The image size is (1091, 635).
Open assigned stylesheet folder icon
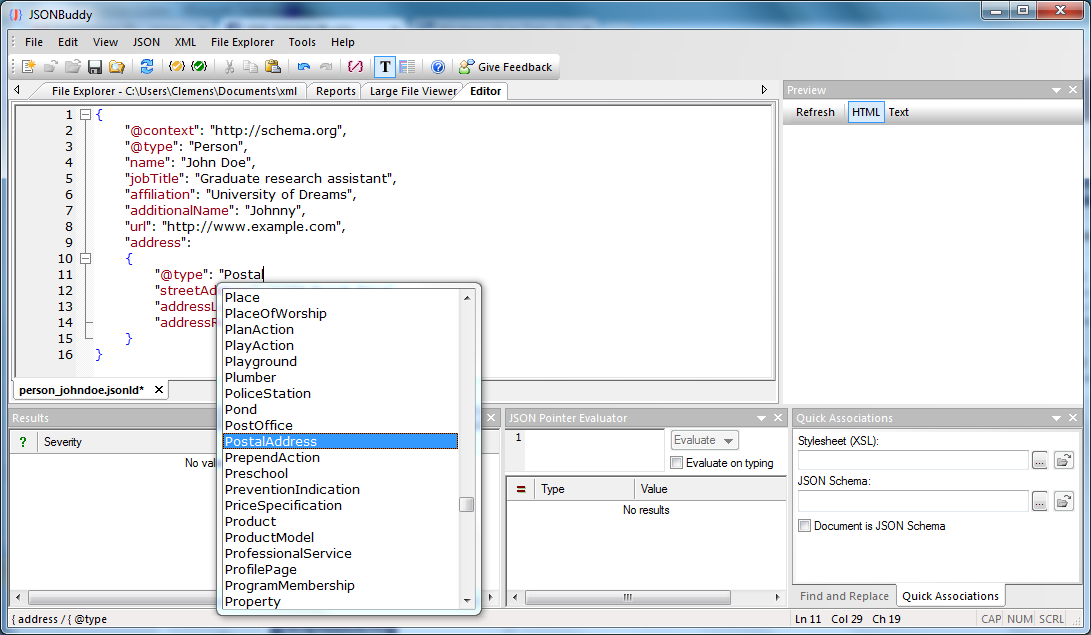(x=1063, y=460)
